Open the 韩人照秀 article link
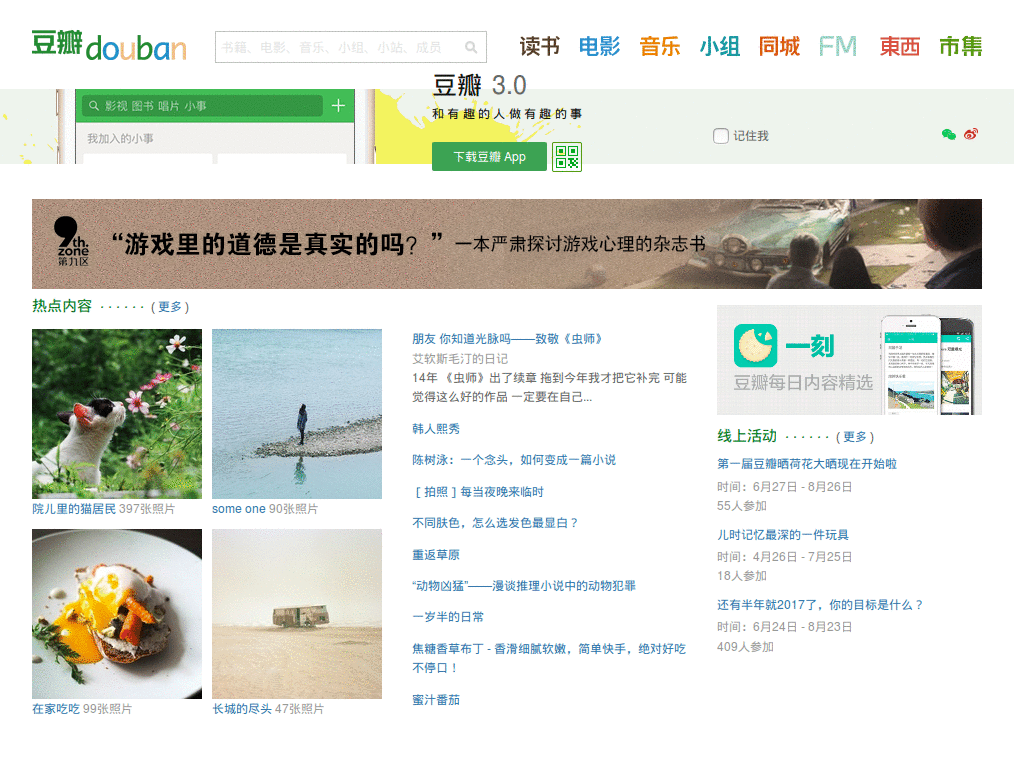 click(436, 429)
